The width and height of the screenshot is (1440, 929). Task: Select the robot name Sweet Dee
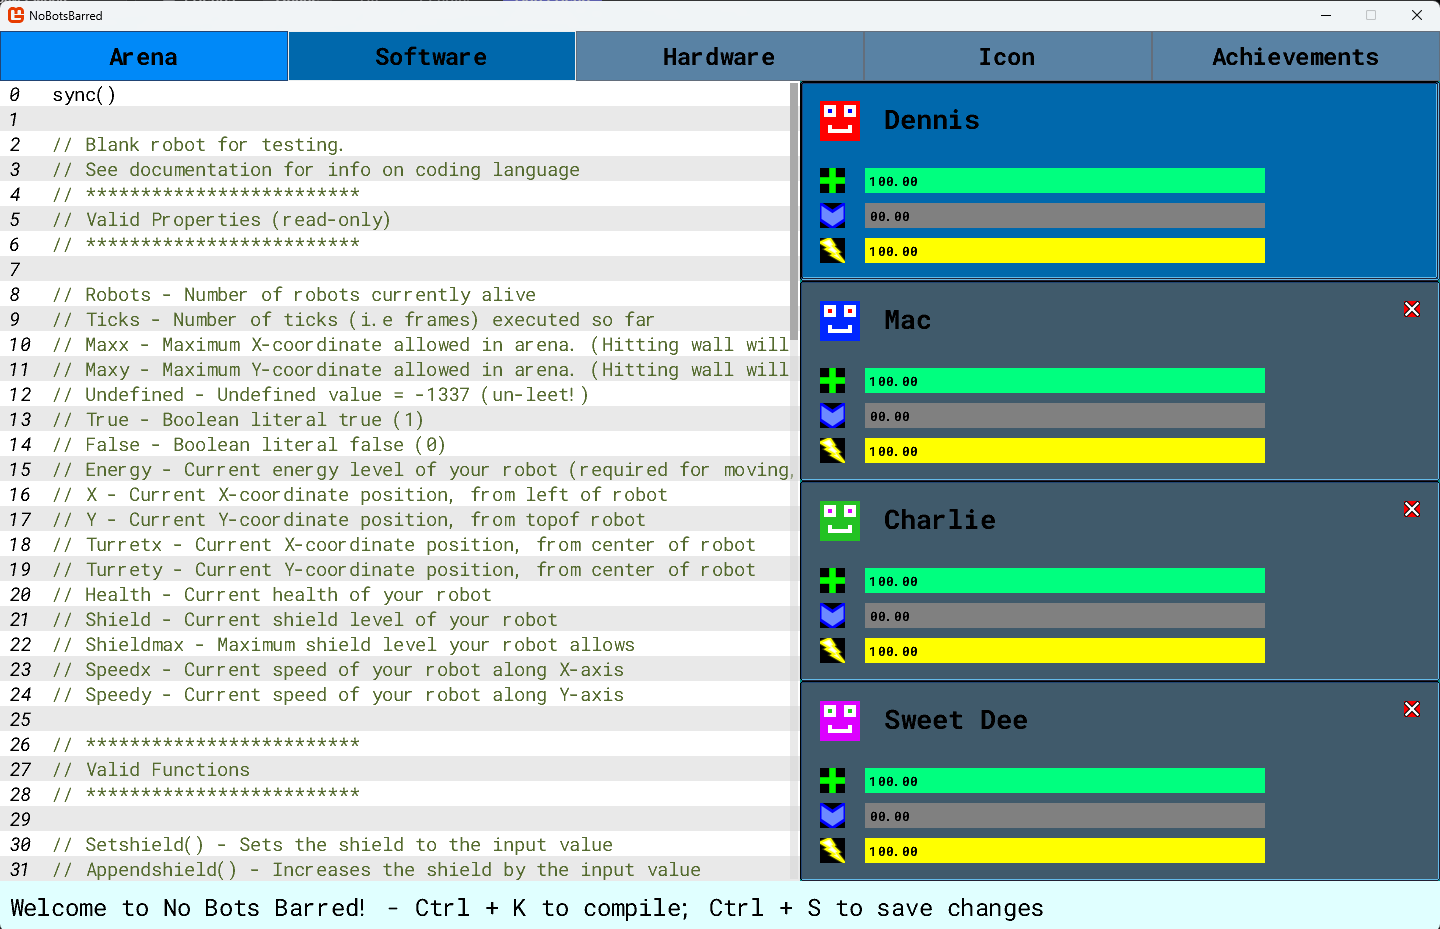pos(956,720)
